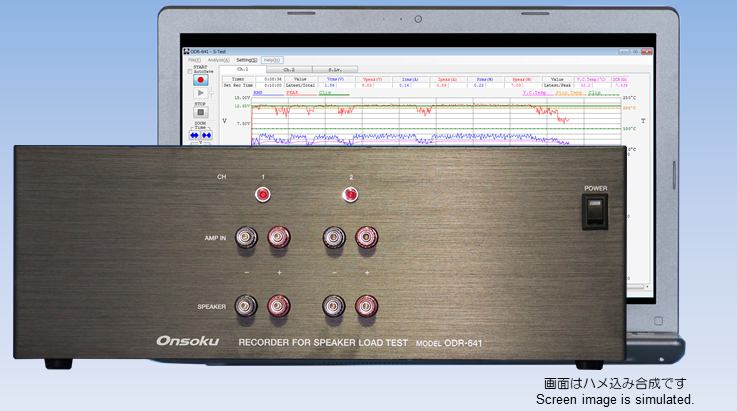Maximize the ODR-641 S-Test window
The width and height of the screenshot is (737, 411).
[635, 52]
